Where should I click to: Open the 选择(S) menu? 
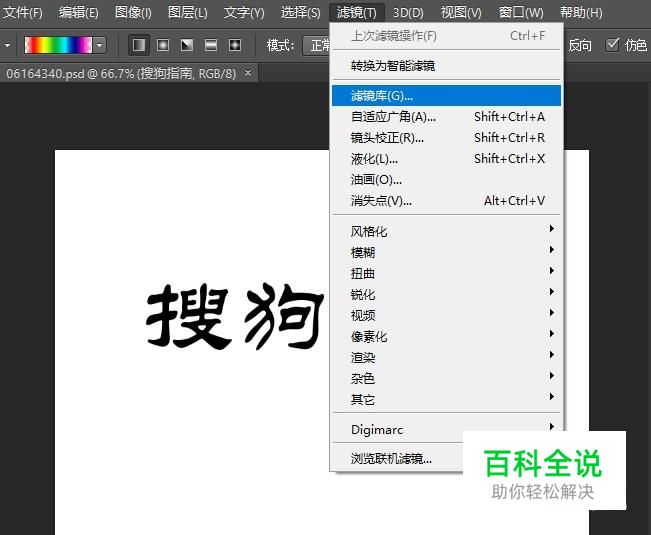click(300, 12)
